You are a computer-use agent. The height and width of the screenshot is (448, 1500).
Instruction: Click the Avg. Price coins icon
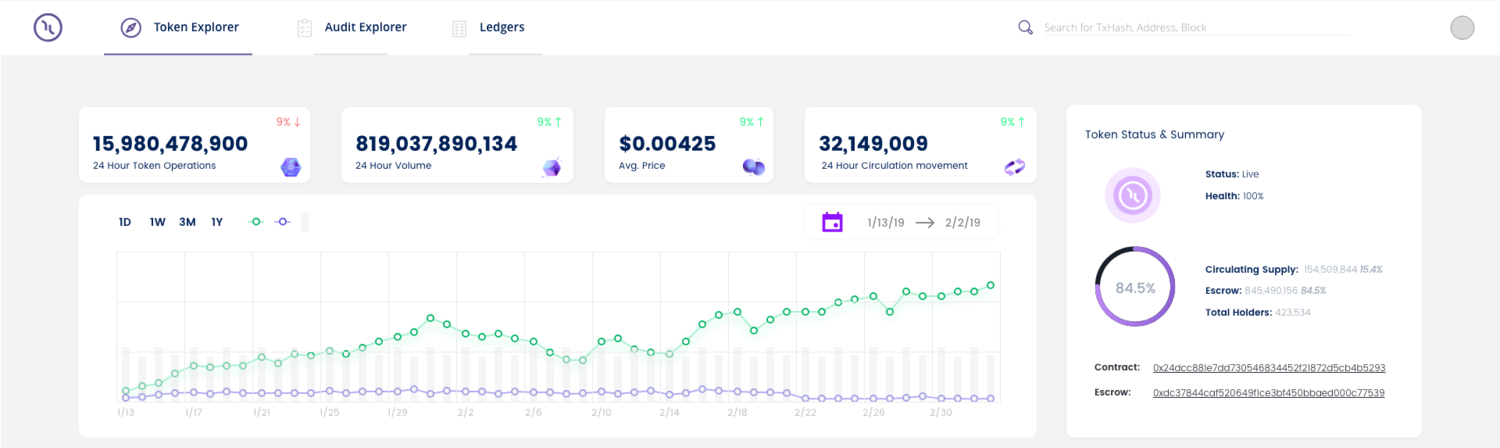pos(754,167)
